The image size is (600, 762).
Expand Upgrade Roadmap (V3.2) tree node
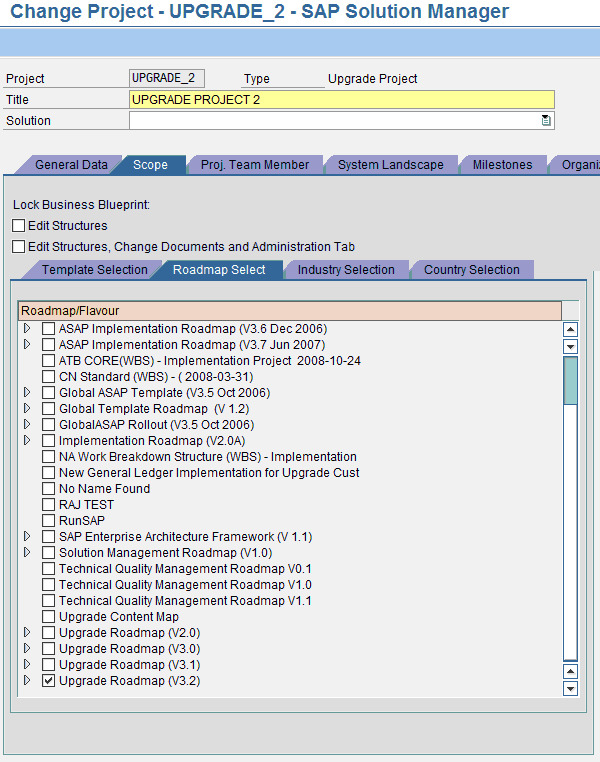click(x=27, y=681)
